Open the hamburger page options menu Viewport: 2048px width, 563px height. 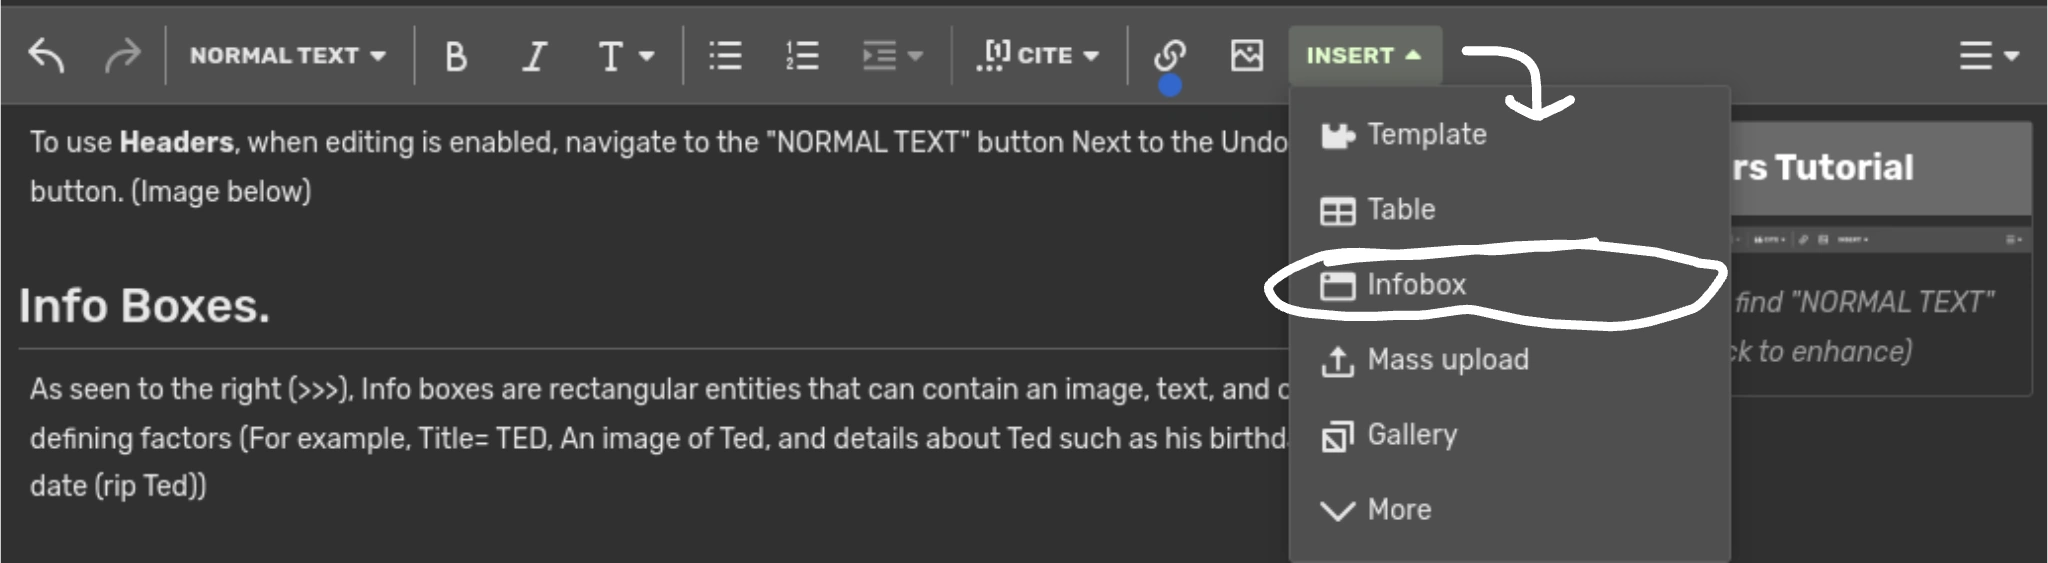(1988, 55)
